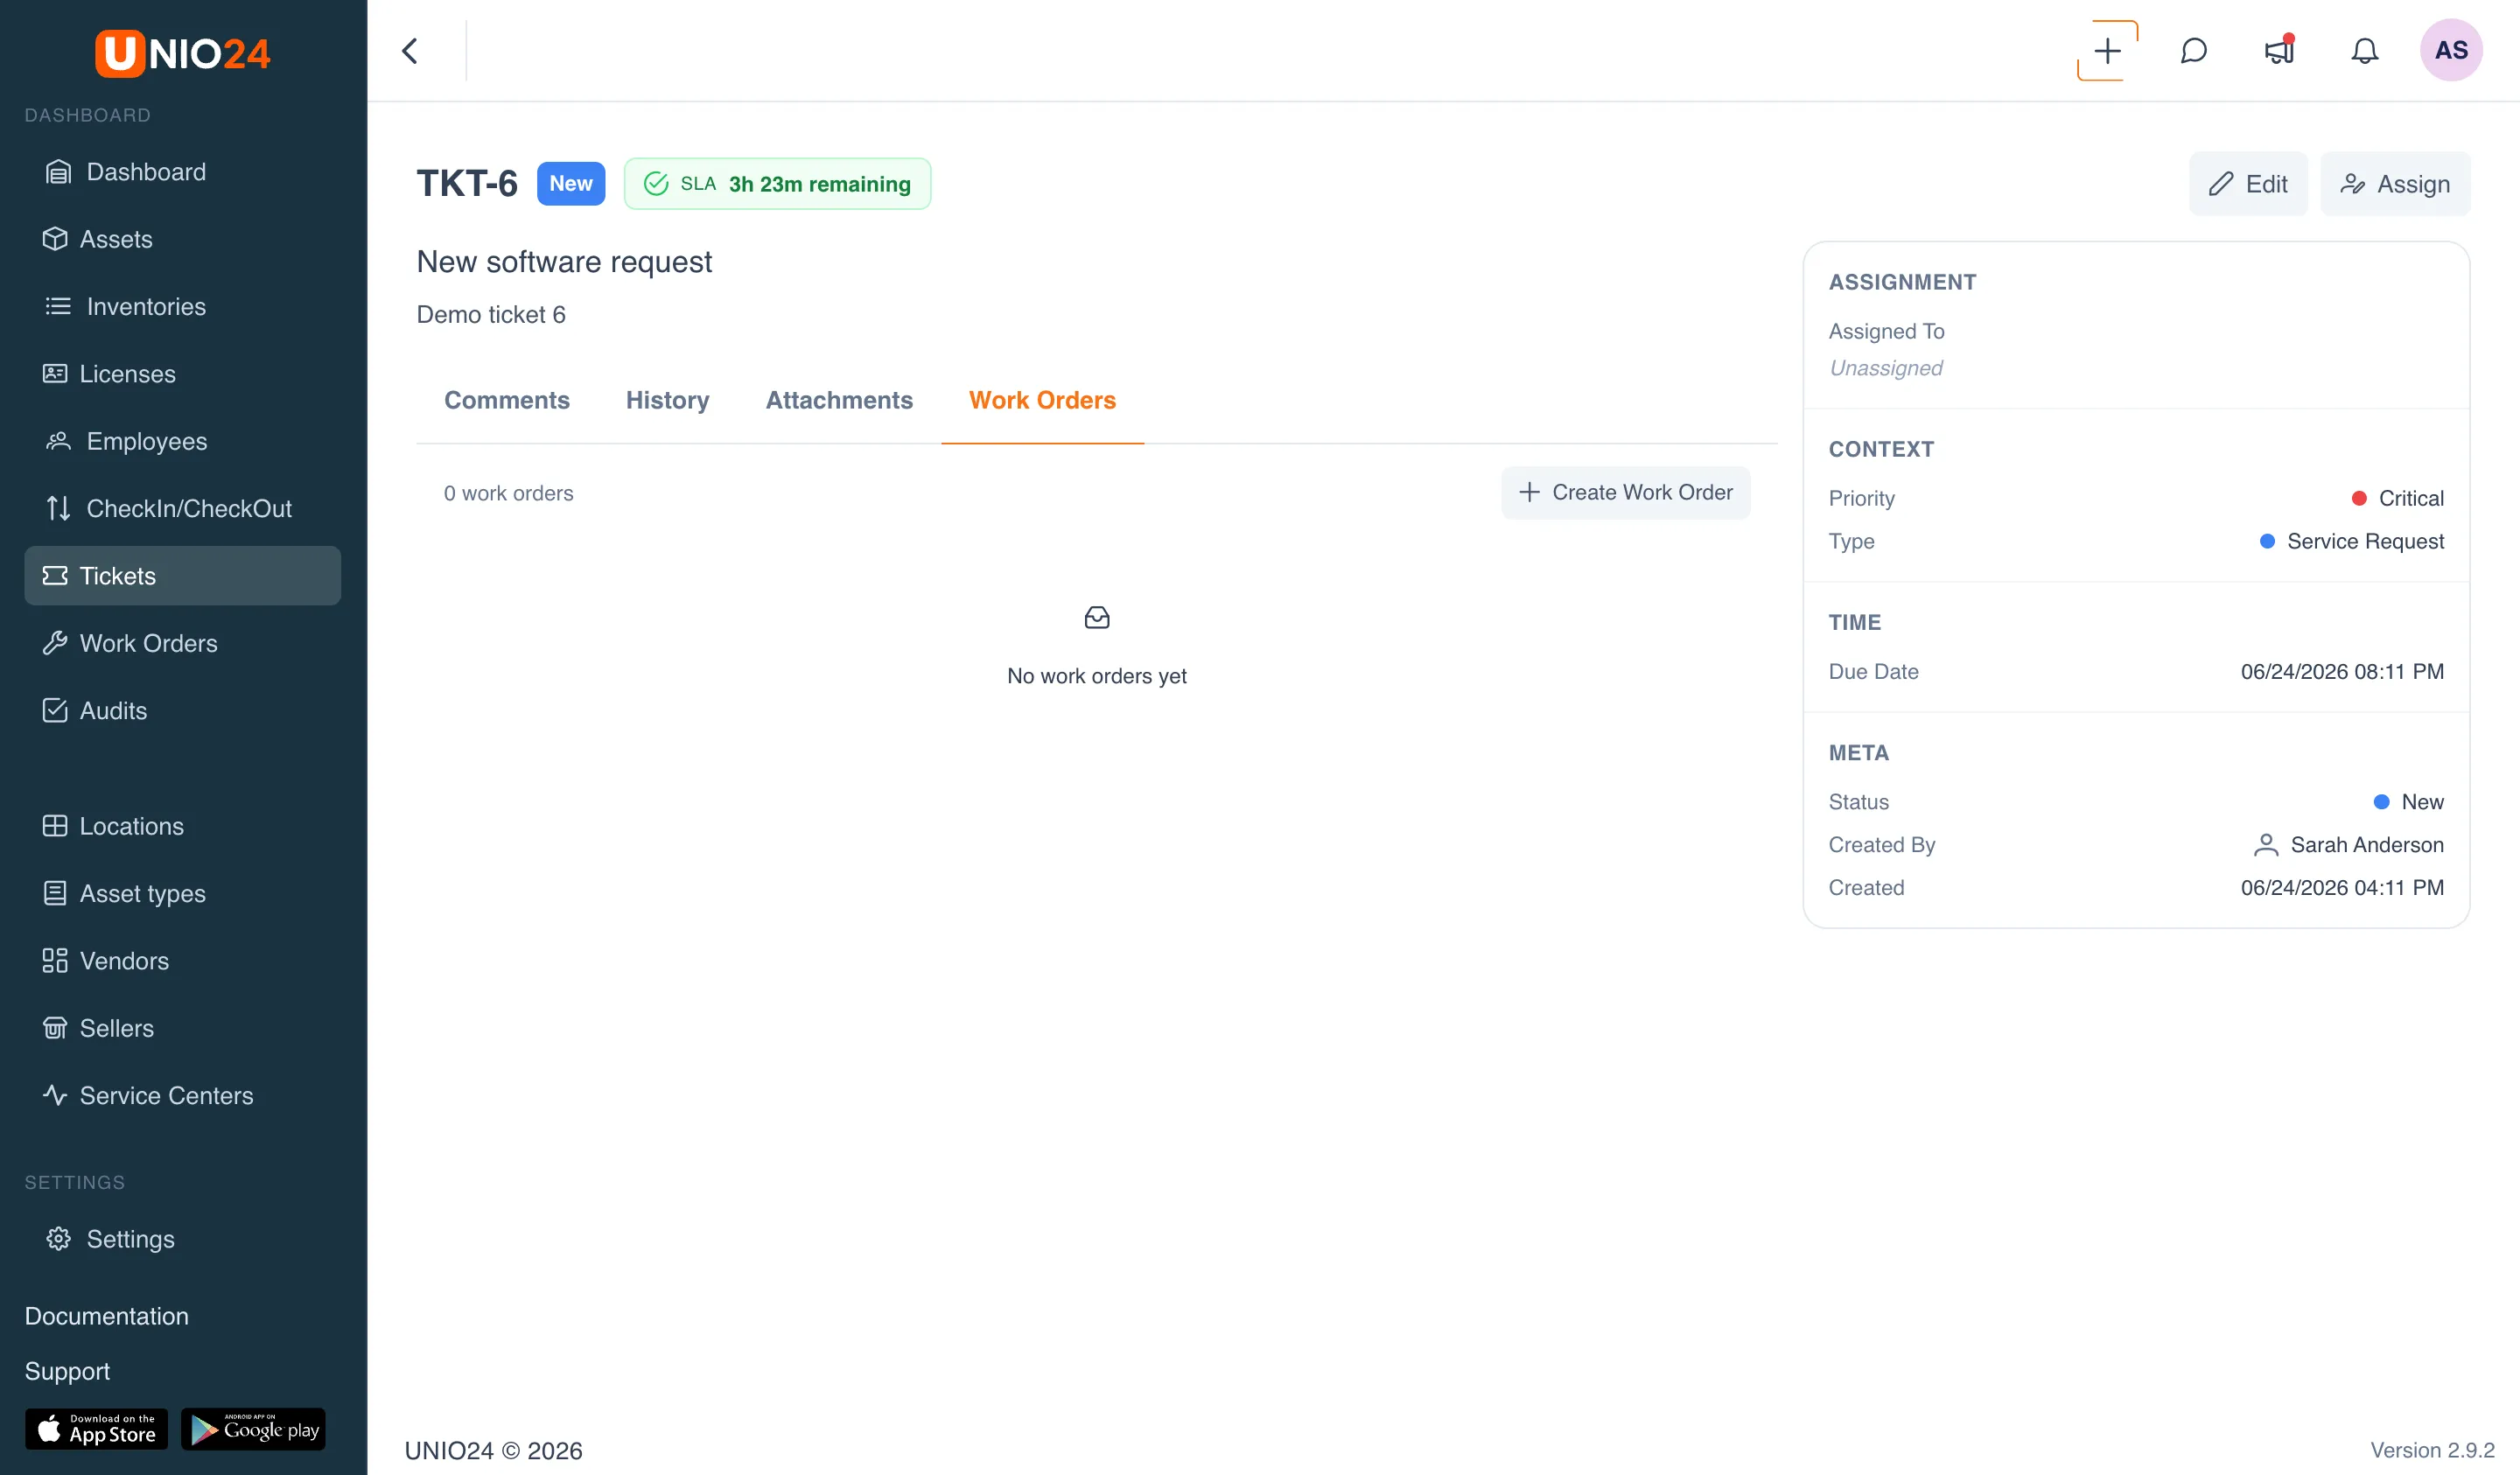
Task: Click the Demo ticket 6 description
Action: 491,315
